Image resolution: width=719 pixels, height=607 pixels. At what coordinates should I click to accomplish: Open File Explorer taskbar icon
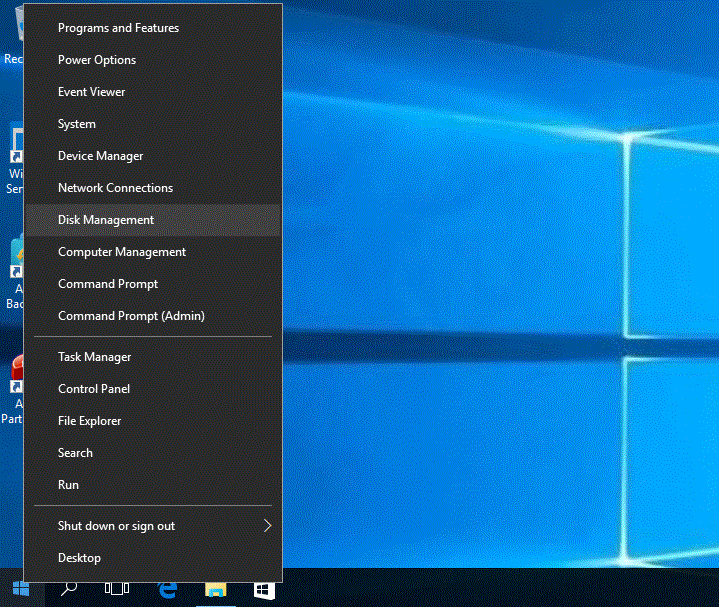tap(216, 591)
